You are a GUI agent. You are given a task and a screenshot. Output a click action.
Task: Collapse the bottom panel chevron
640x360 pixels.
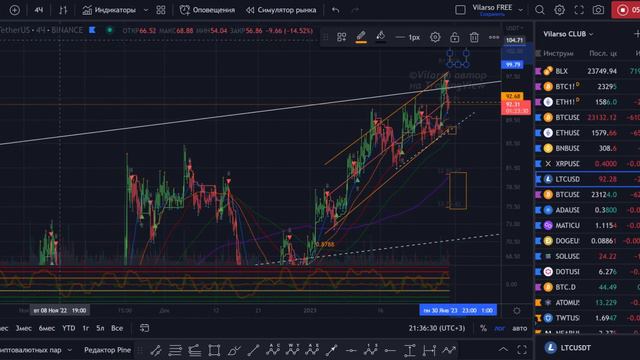click(503, 350)
